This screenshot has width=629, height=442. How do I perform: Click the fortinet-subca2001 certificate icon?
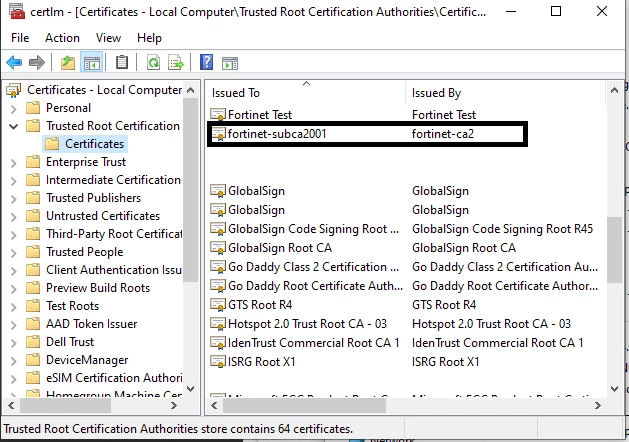click(x=218, y=134)
